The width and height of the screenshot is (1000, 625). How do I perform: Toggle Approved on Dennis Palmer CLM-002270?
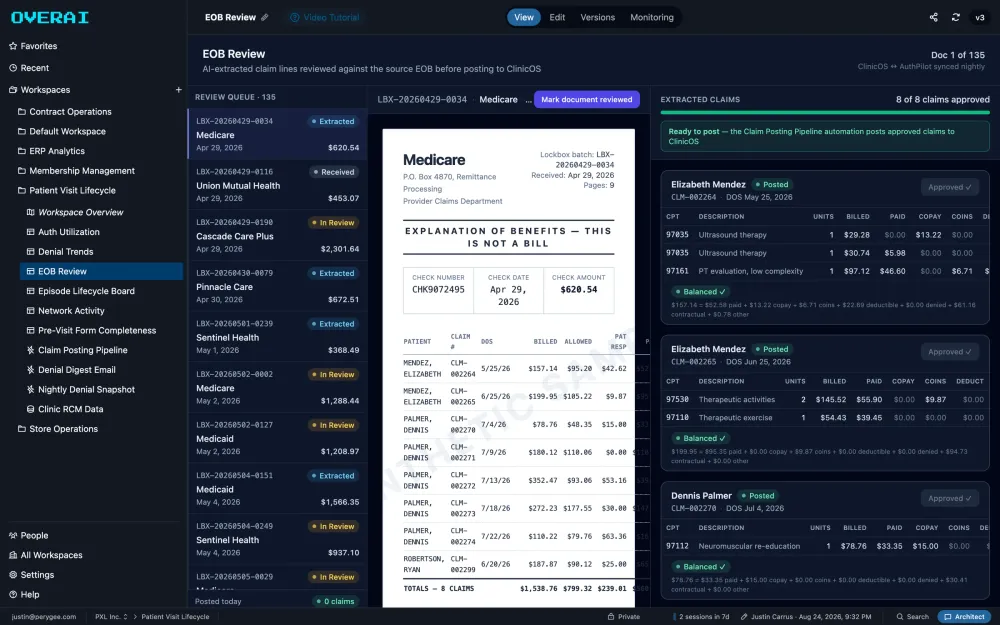point(950,498)
